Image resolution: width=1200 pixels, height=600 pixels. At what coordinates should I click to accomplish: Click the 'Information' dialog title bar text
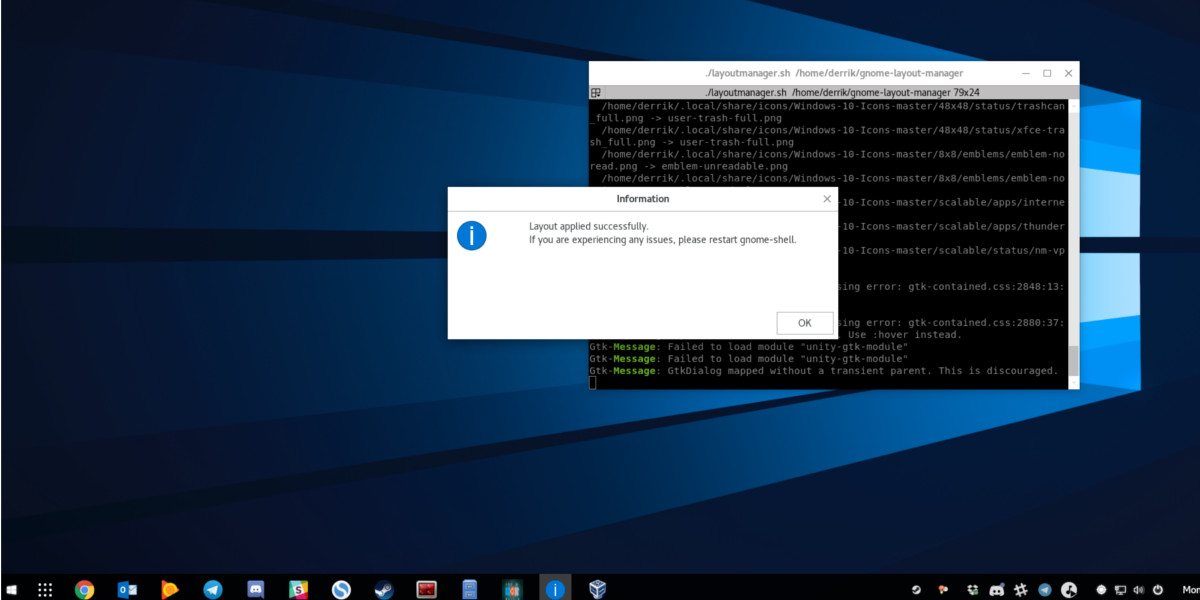coord(643,199)
